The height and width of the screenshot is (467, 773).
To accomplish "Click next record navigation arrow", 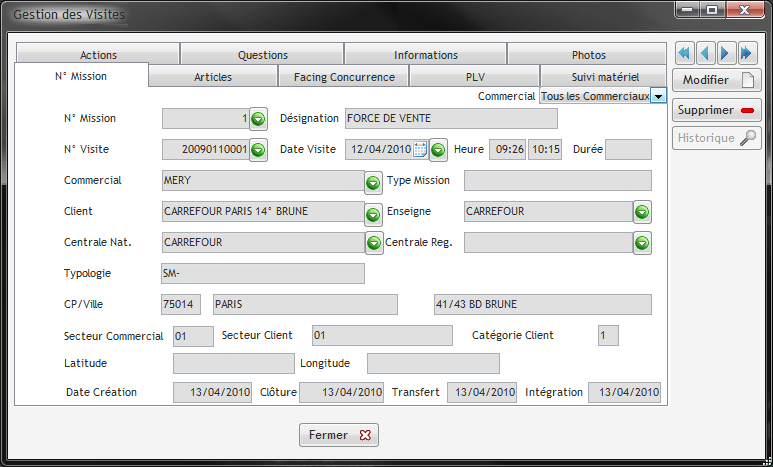I will [x=727, y=53].
